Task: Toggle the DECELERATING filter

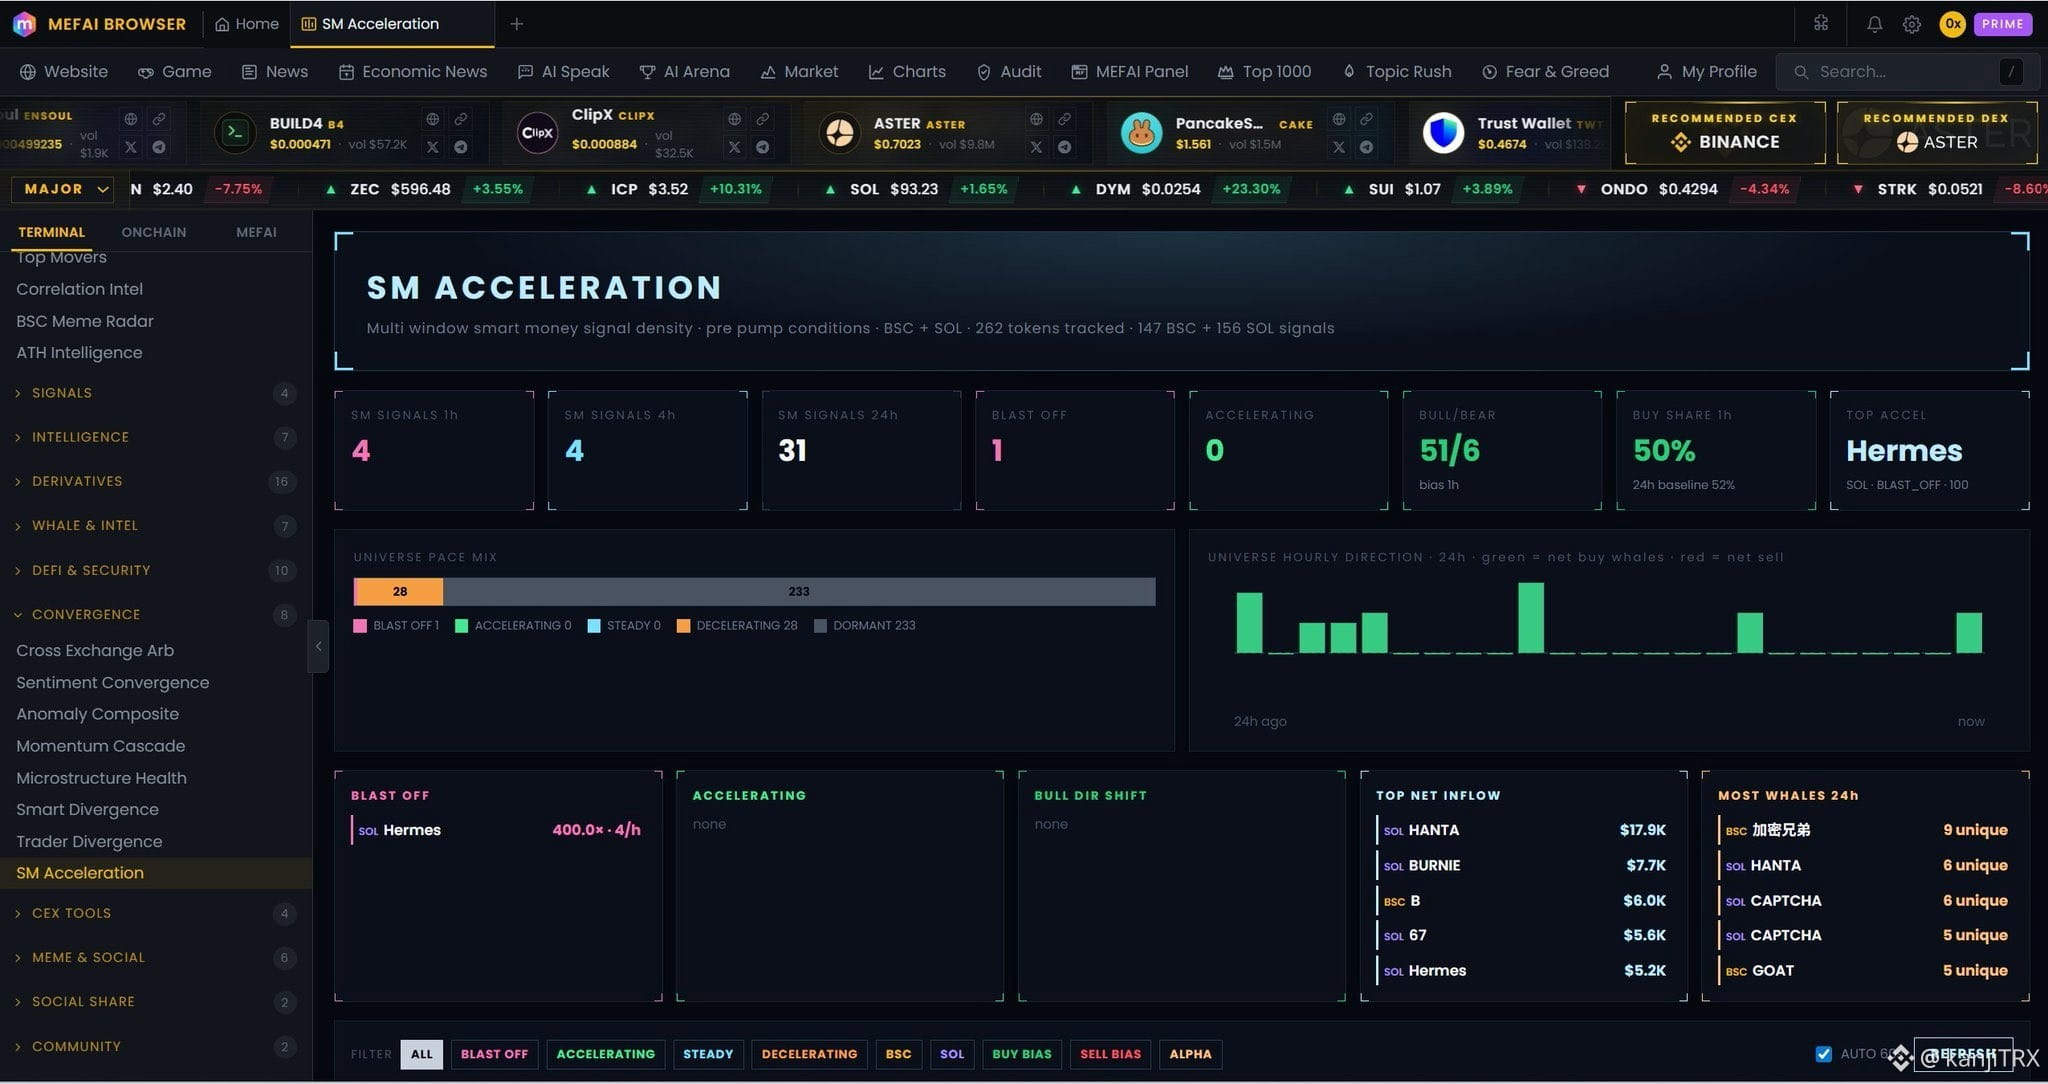Action: coord(809,1054)
